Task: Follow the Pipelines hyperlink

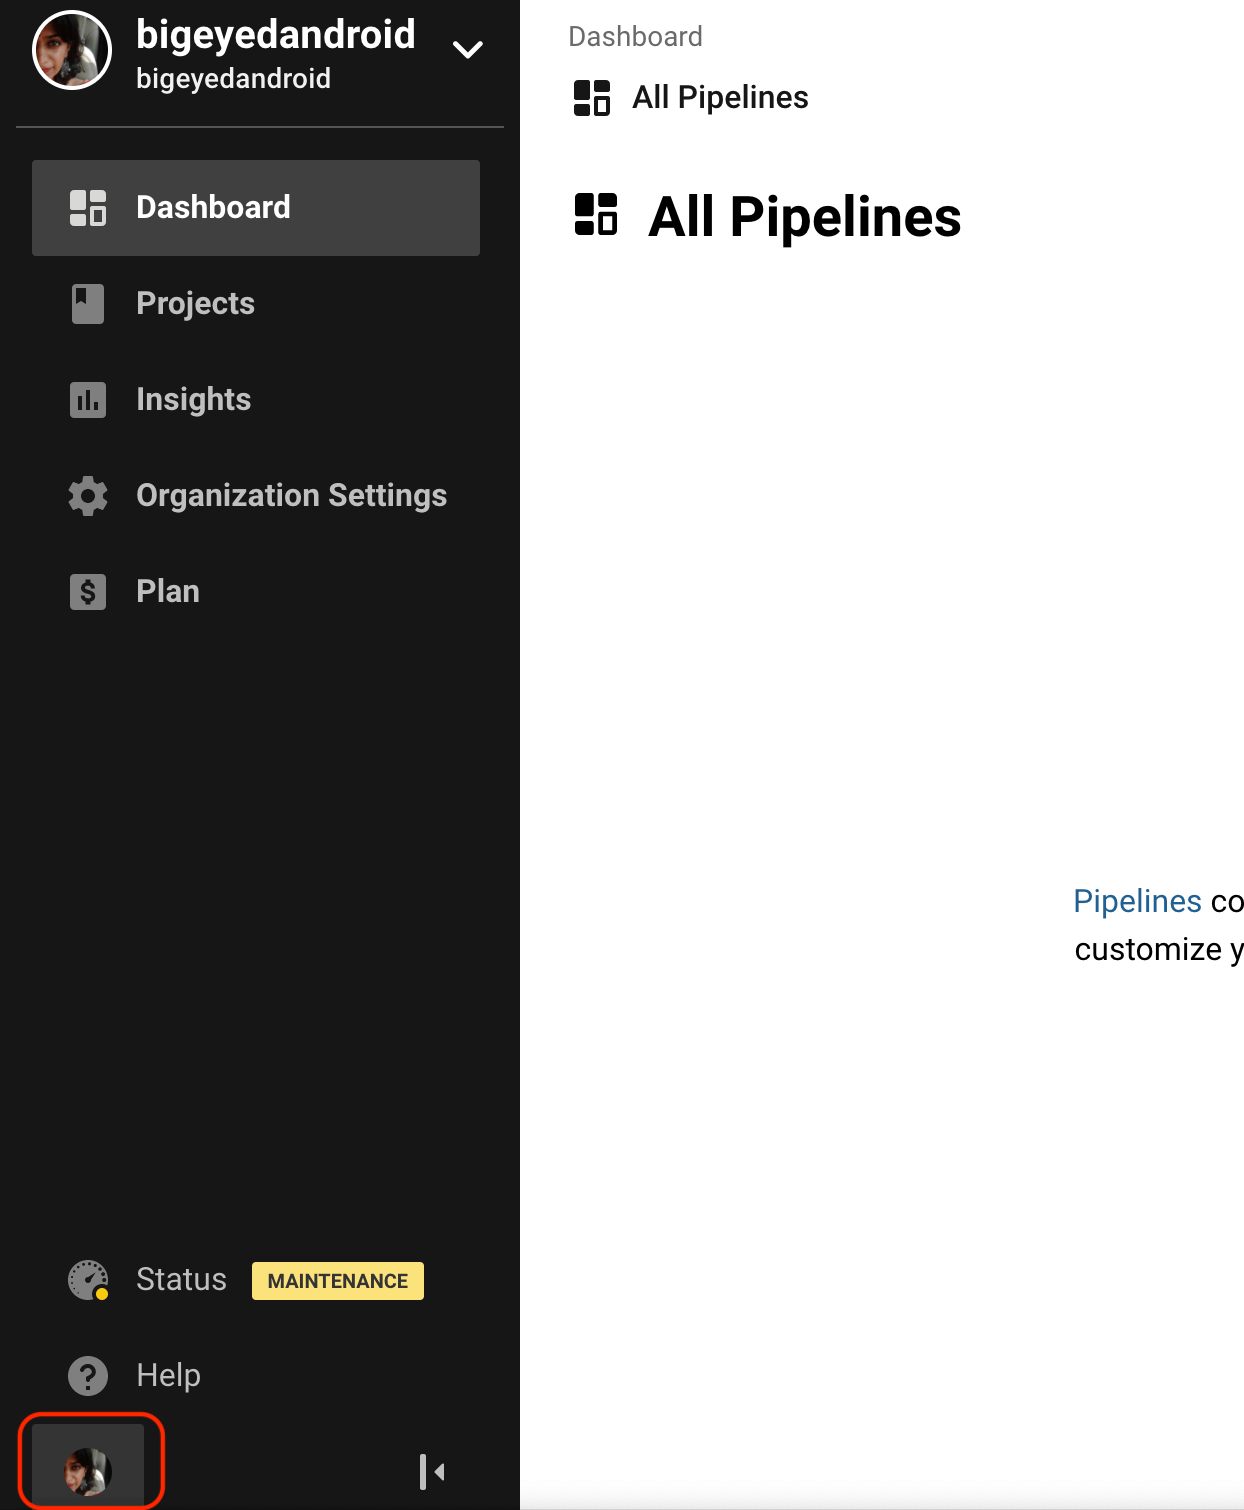Action: pyautogui.click(x=1137, y=901)
